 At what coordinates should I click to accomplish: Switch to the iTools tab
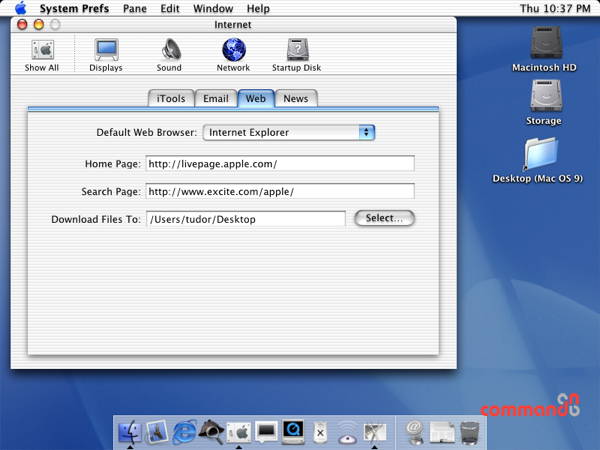pos(171,99)
